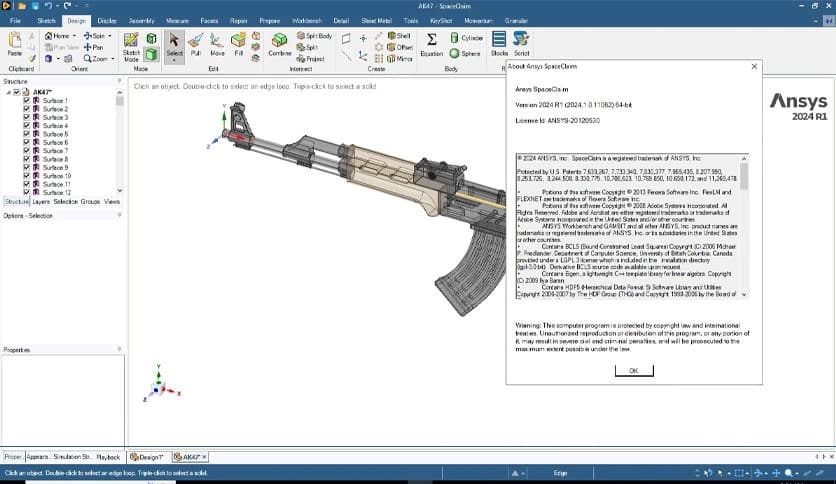836x484 pixels.
Task: Open the Script tool
Action: click(521, 44)
